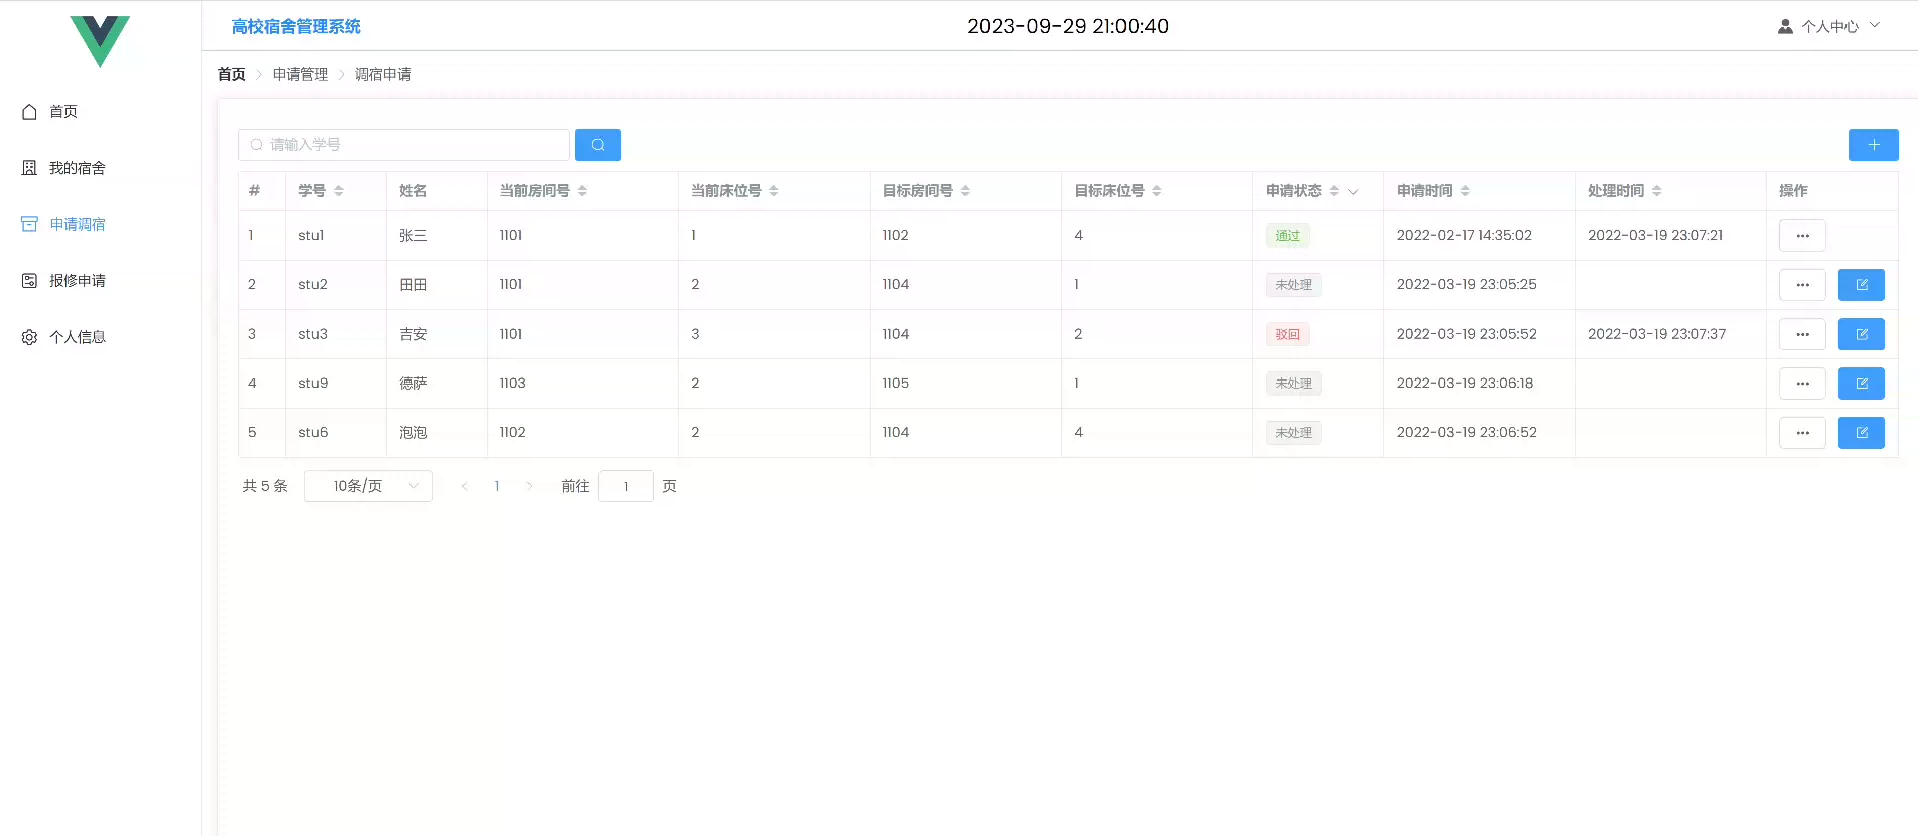
Task: Open 我的宿舍 in the sidebar
Action: pos(77,168)
